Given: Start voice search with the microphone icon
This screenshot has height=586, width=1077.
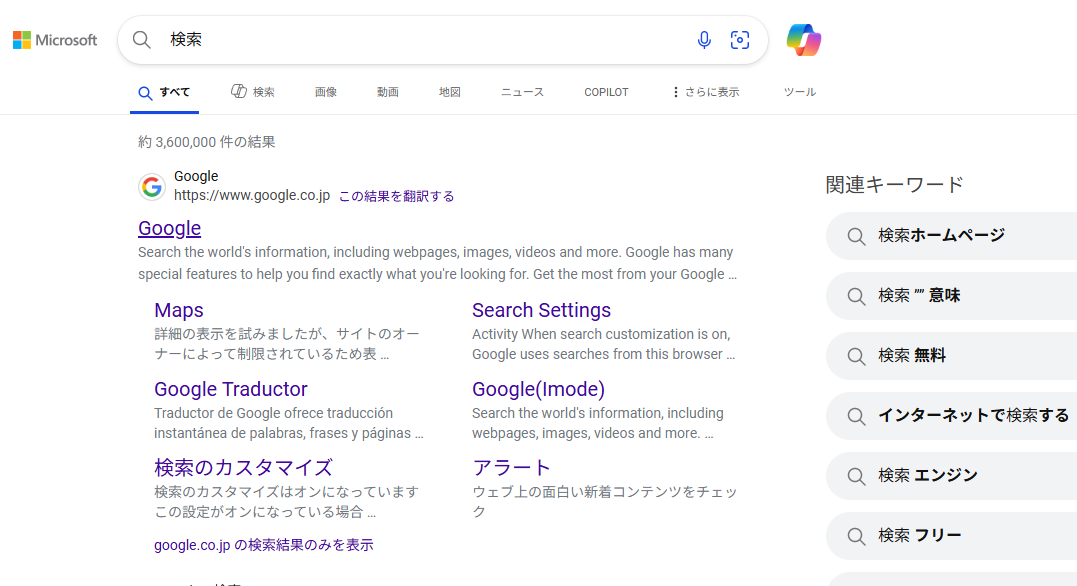Looking at the screenshot, I should (x=704, y=40).
